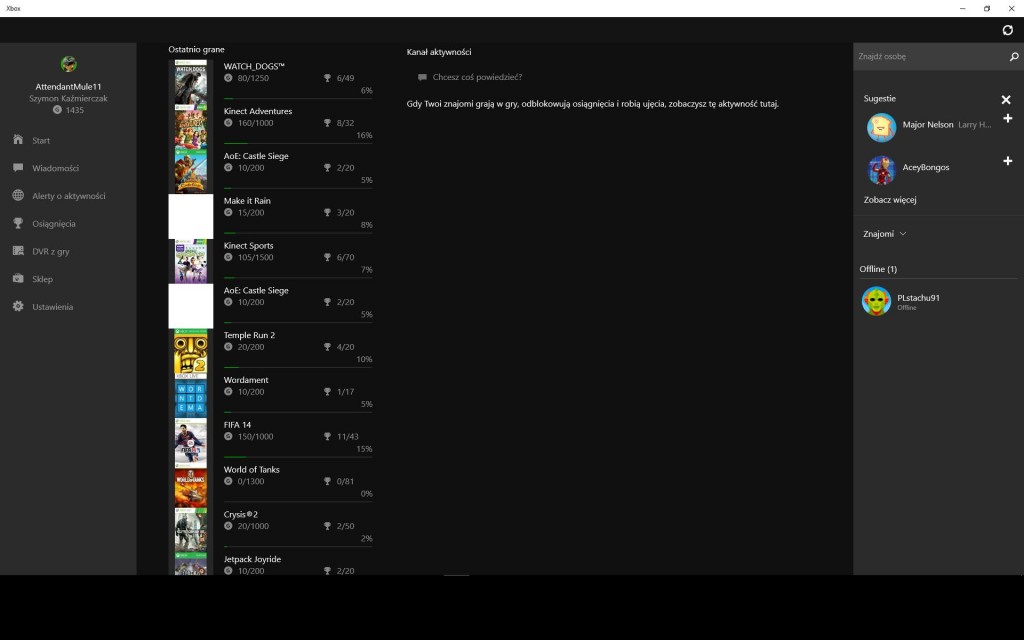Click the refresh icon in top bar
This screenshot has width=1024, height=640.
click(x=1008, y=30)
